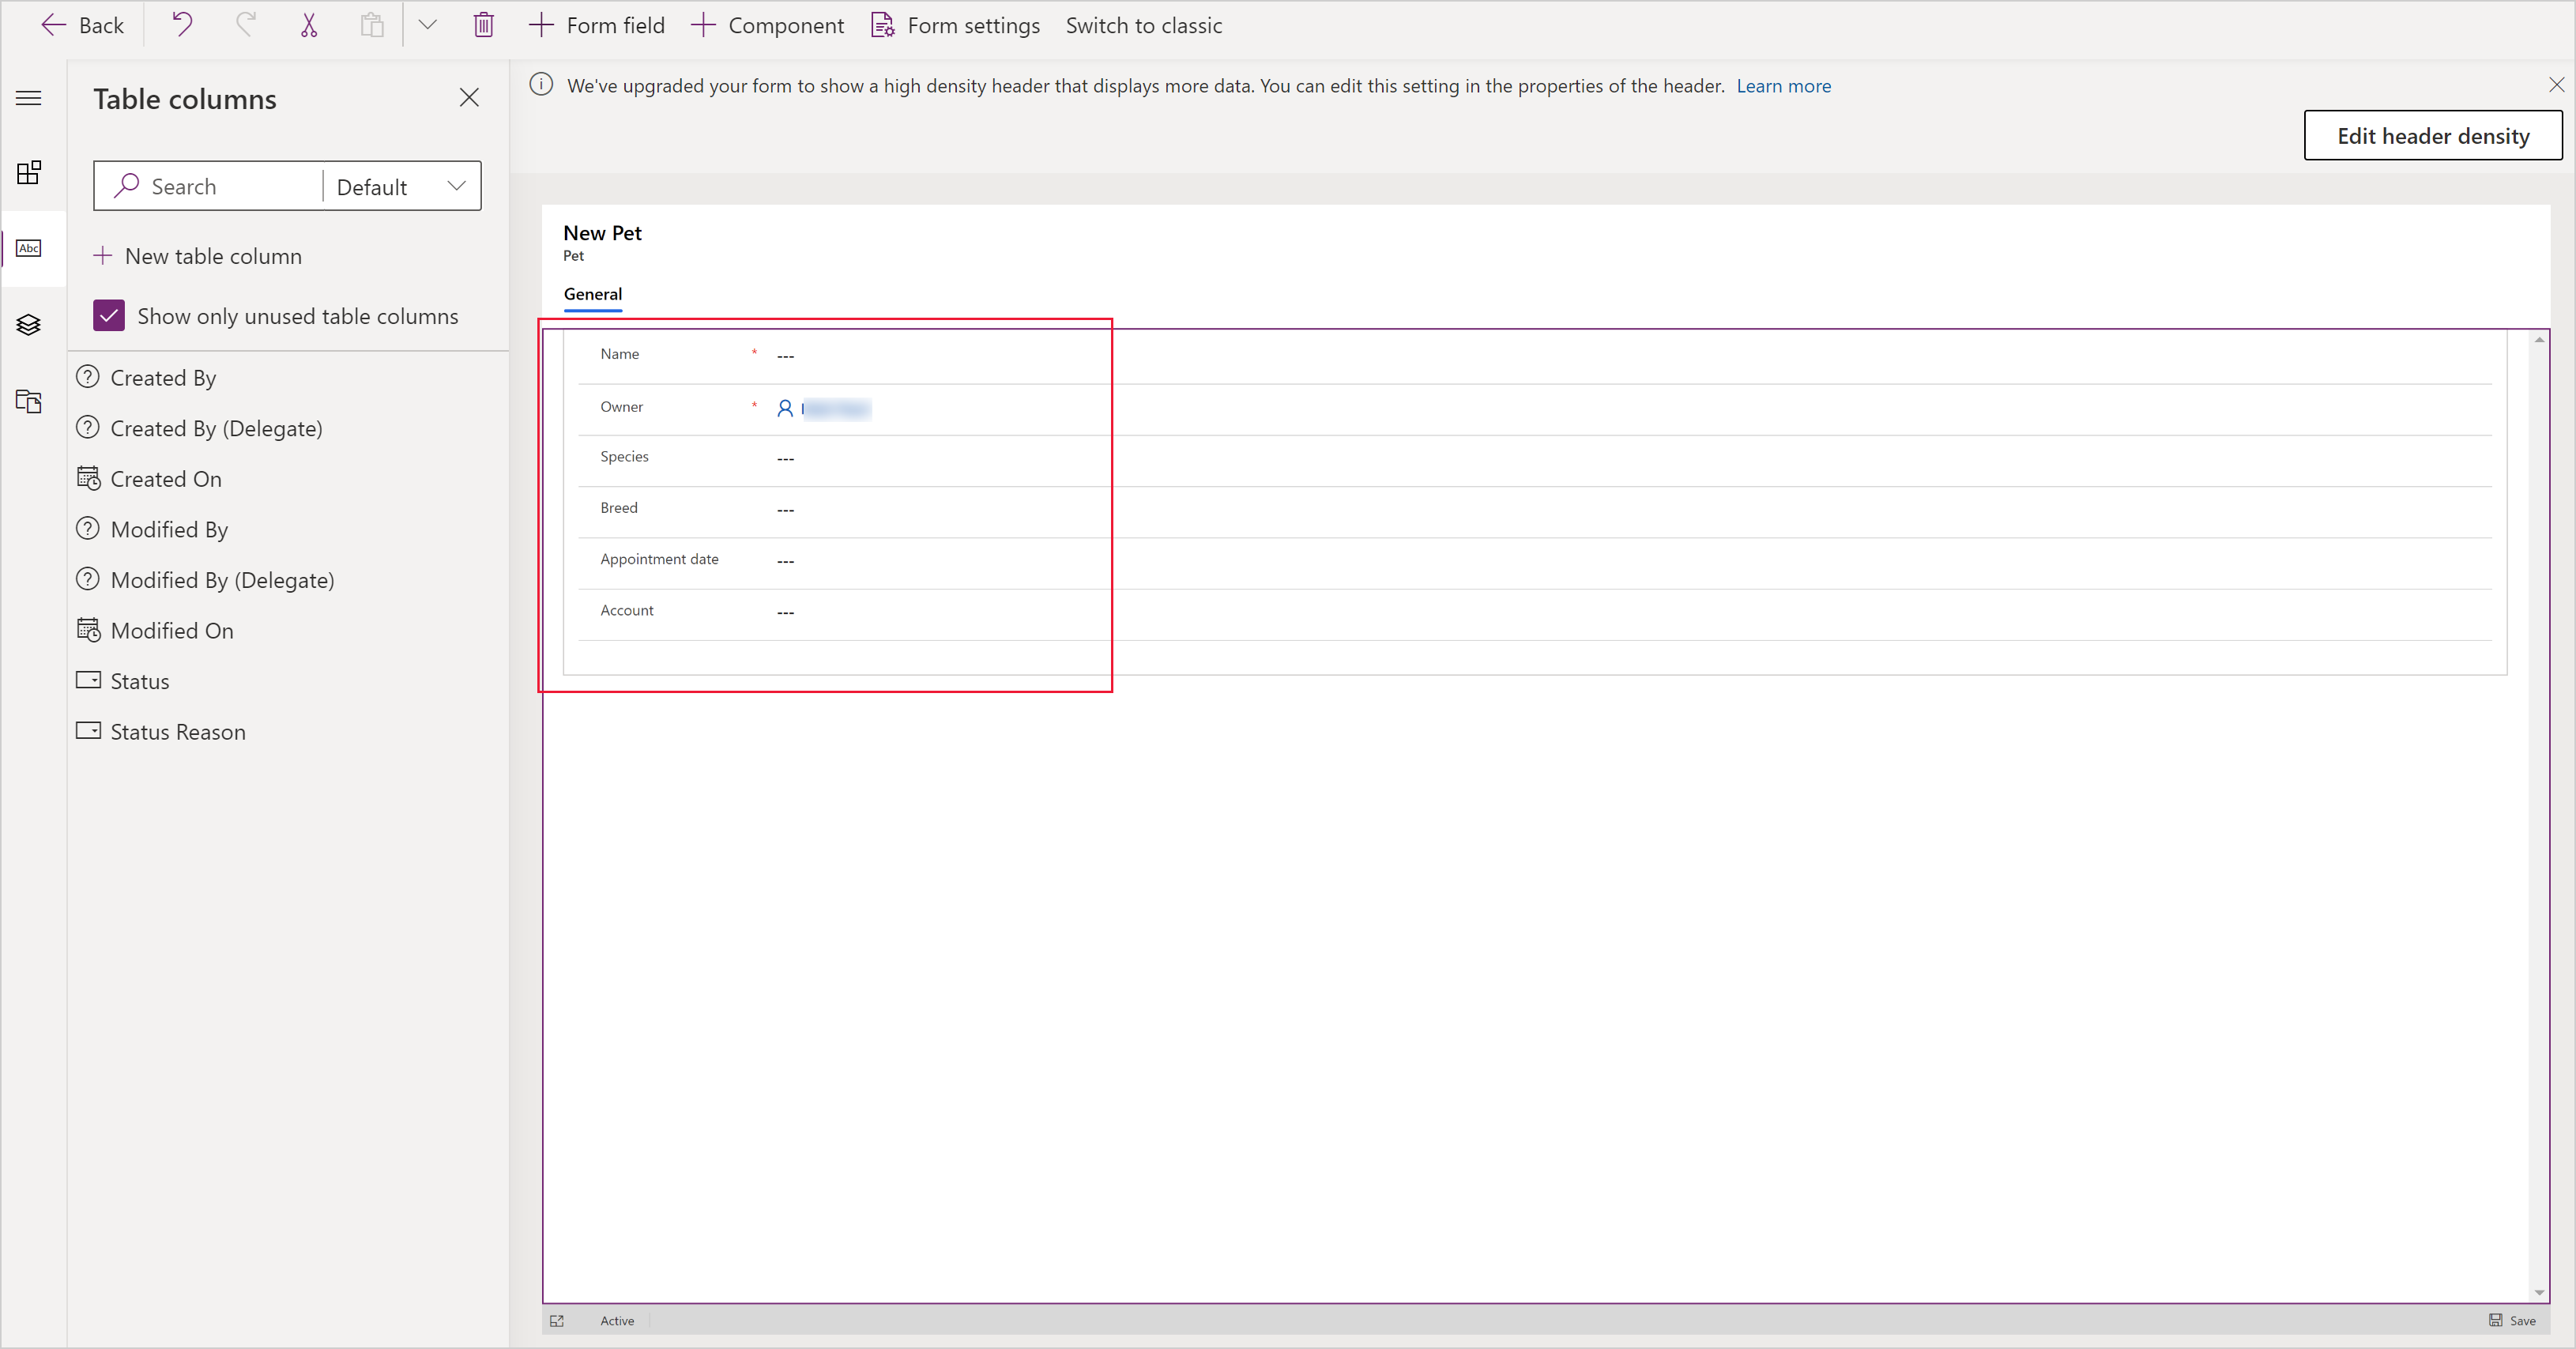2576x1349 pixels.
Task: Click the General tab on the form
Action: pyautogui.click(x=593, y=293)
